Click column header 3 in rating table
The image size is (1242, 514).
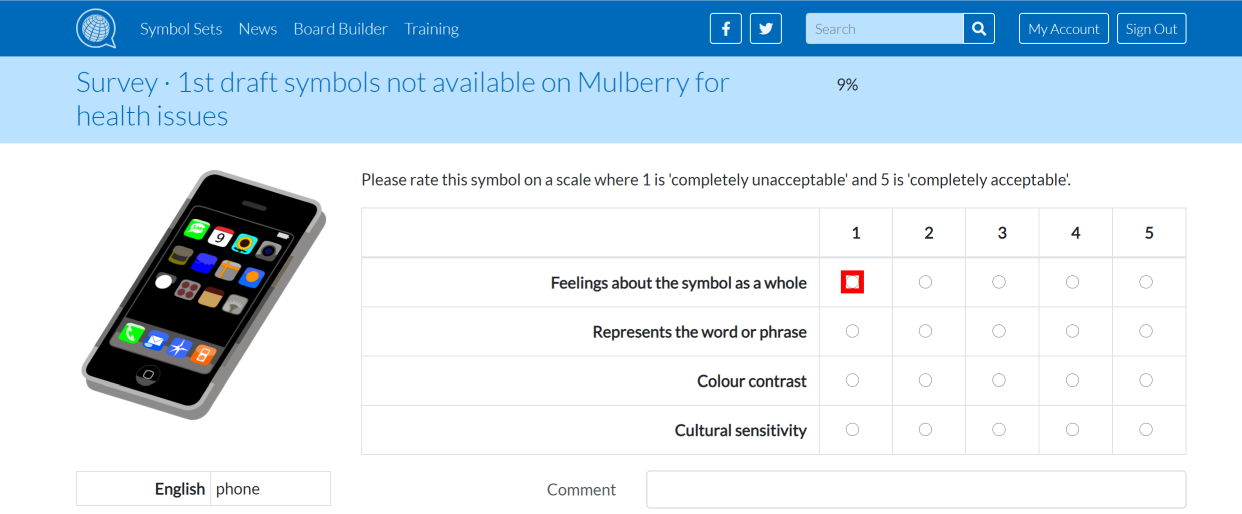[x=1002, y=233]
